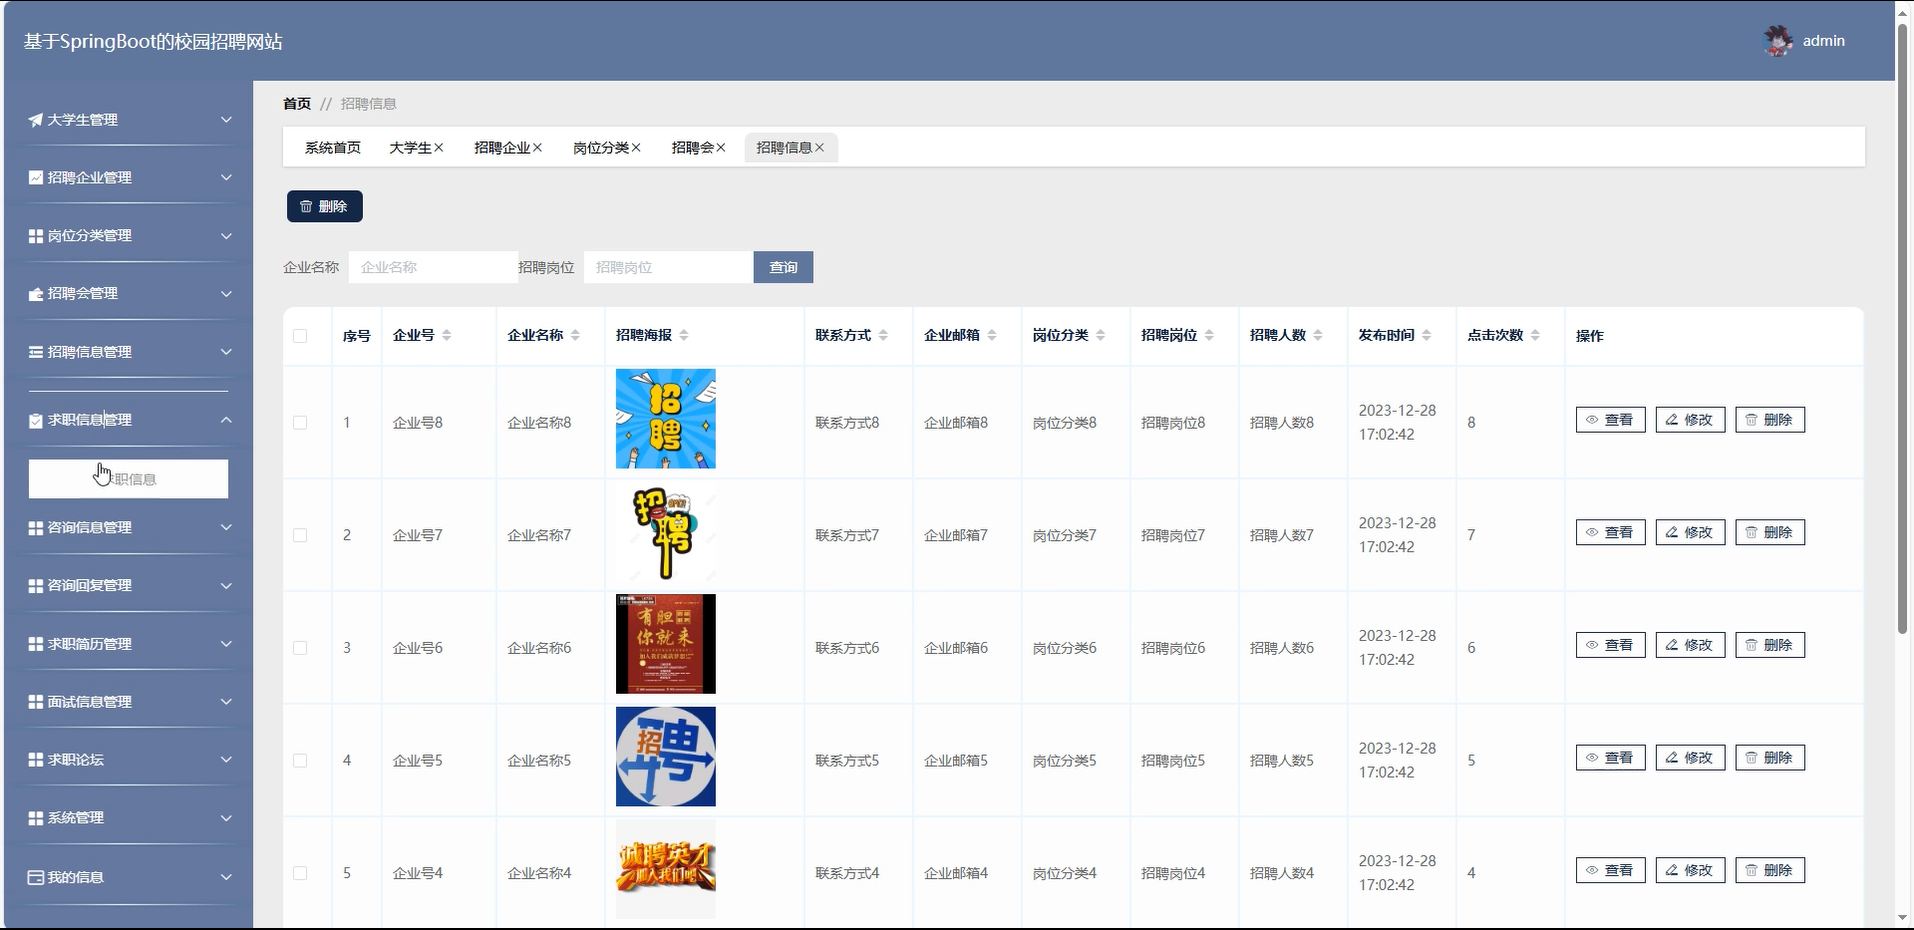Viewport: 1914px width, 930px height.
Task: Open the 求职信息 submenu item
Action: pyautogui.click(x=128, y=479)
